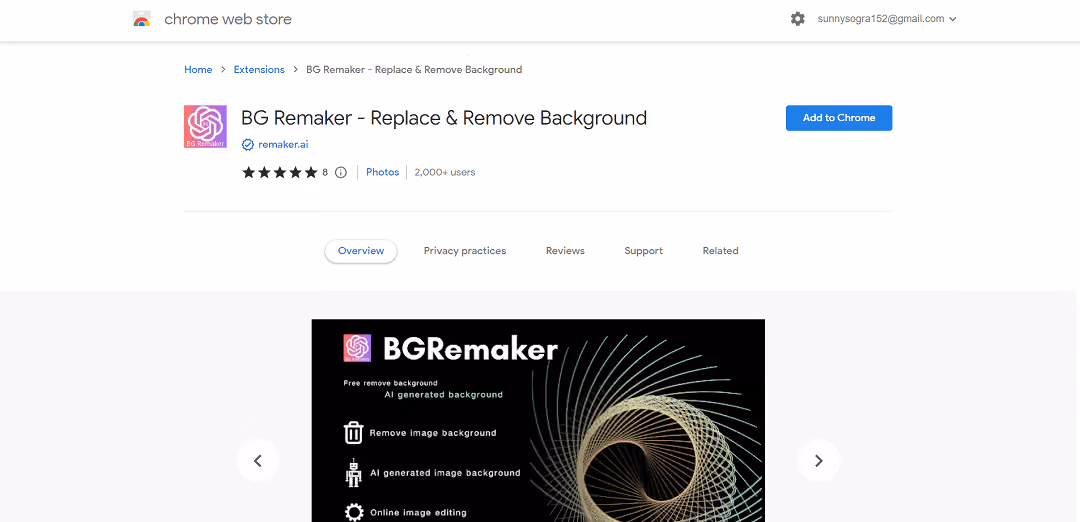
Task: Click the small BGRemaker logo in the screenshot
Action: [x=357, y=348]
